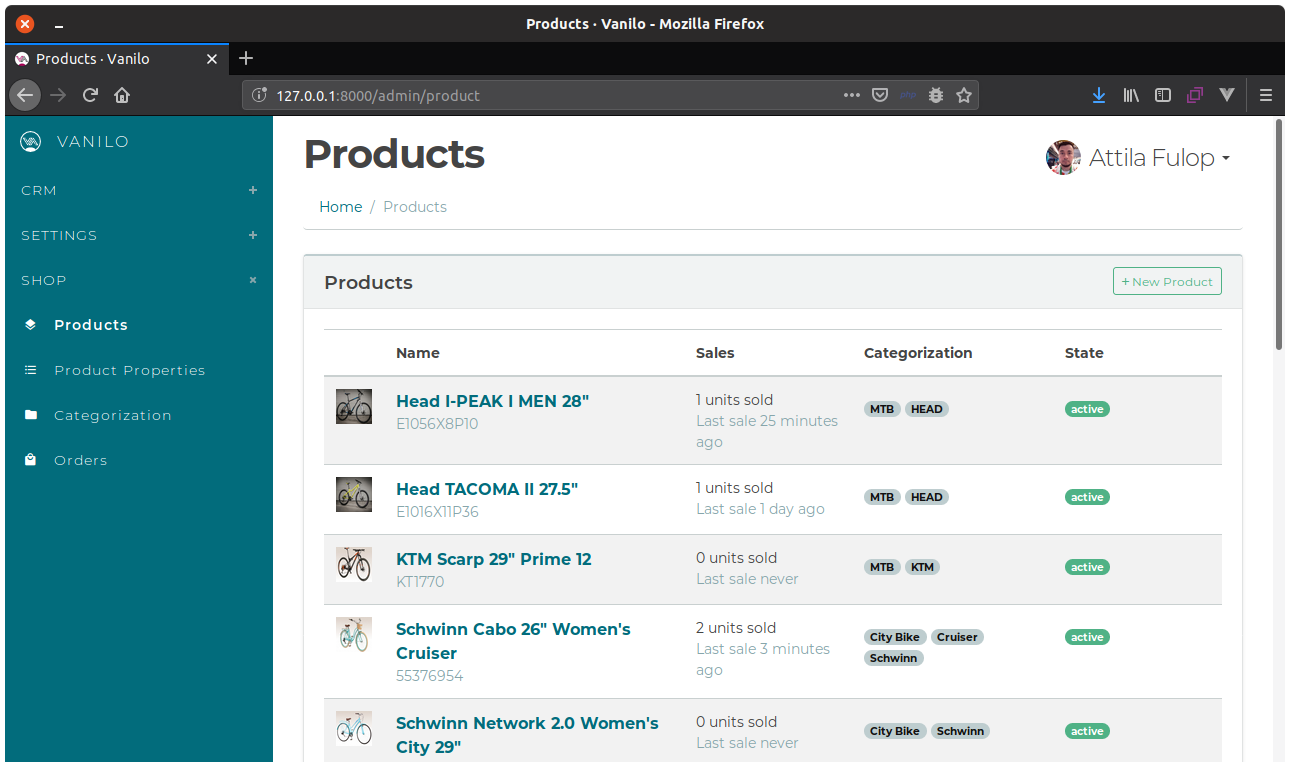Click active badge in KTM Scarp row
This screenshot has width=1294, height=771.
pos(1087,567)
